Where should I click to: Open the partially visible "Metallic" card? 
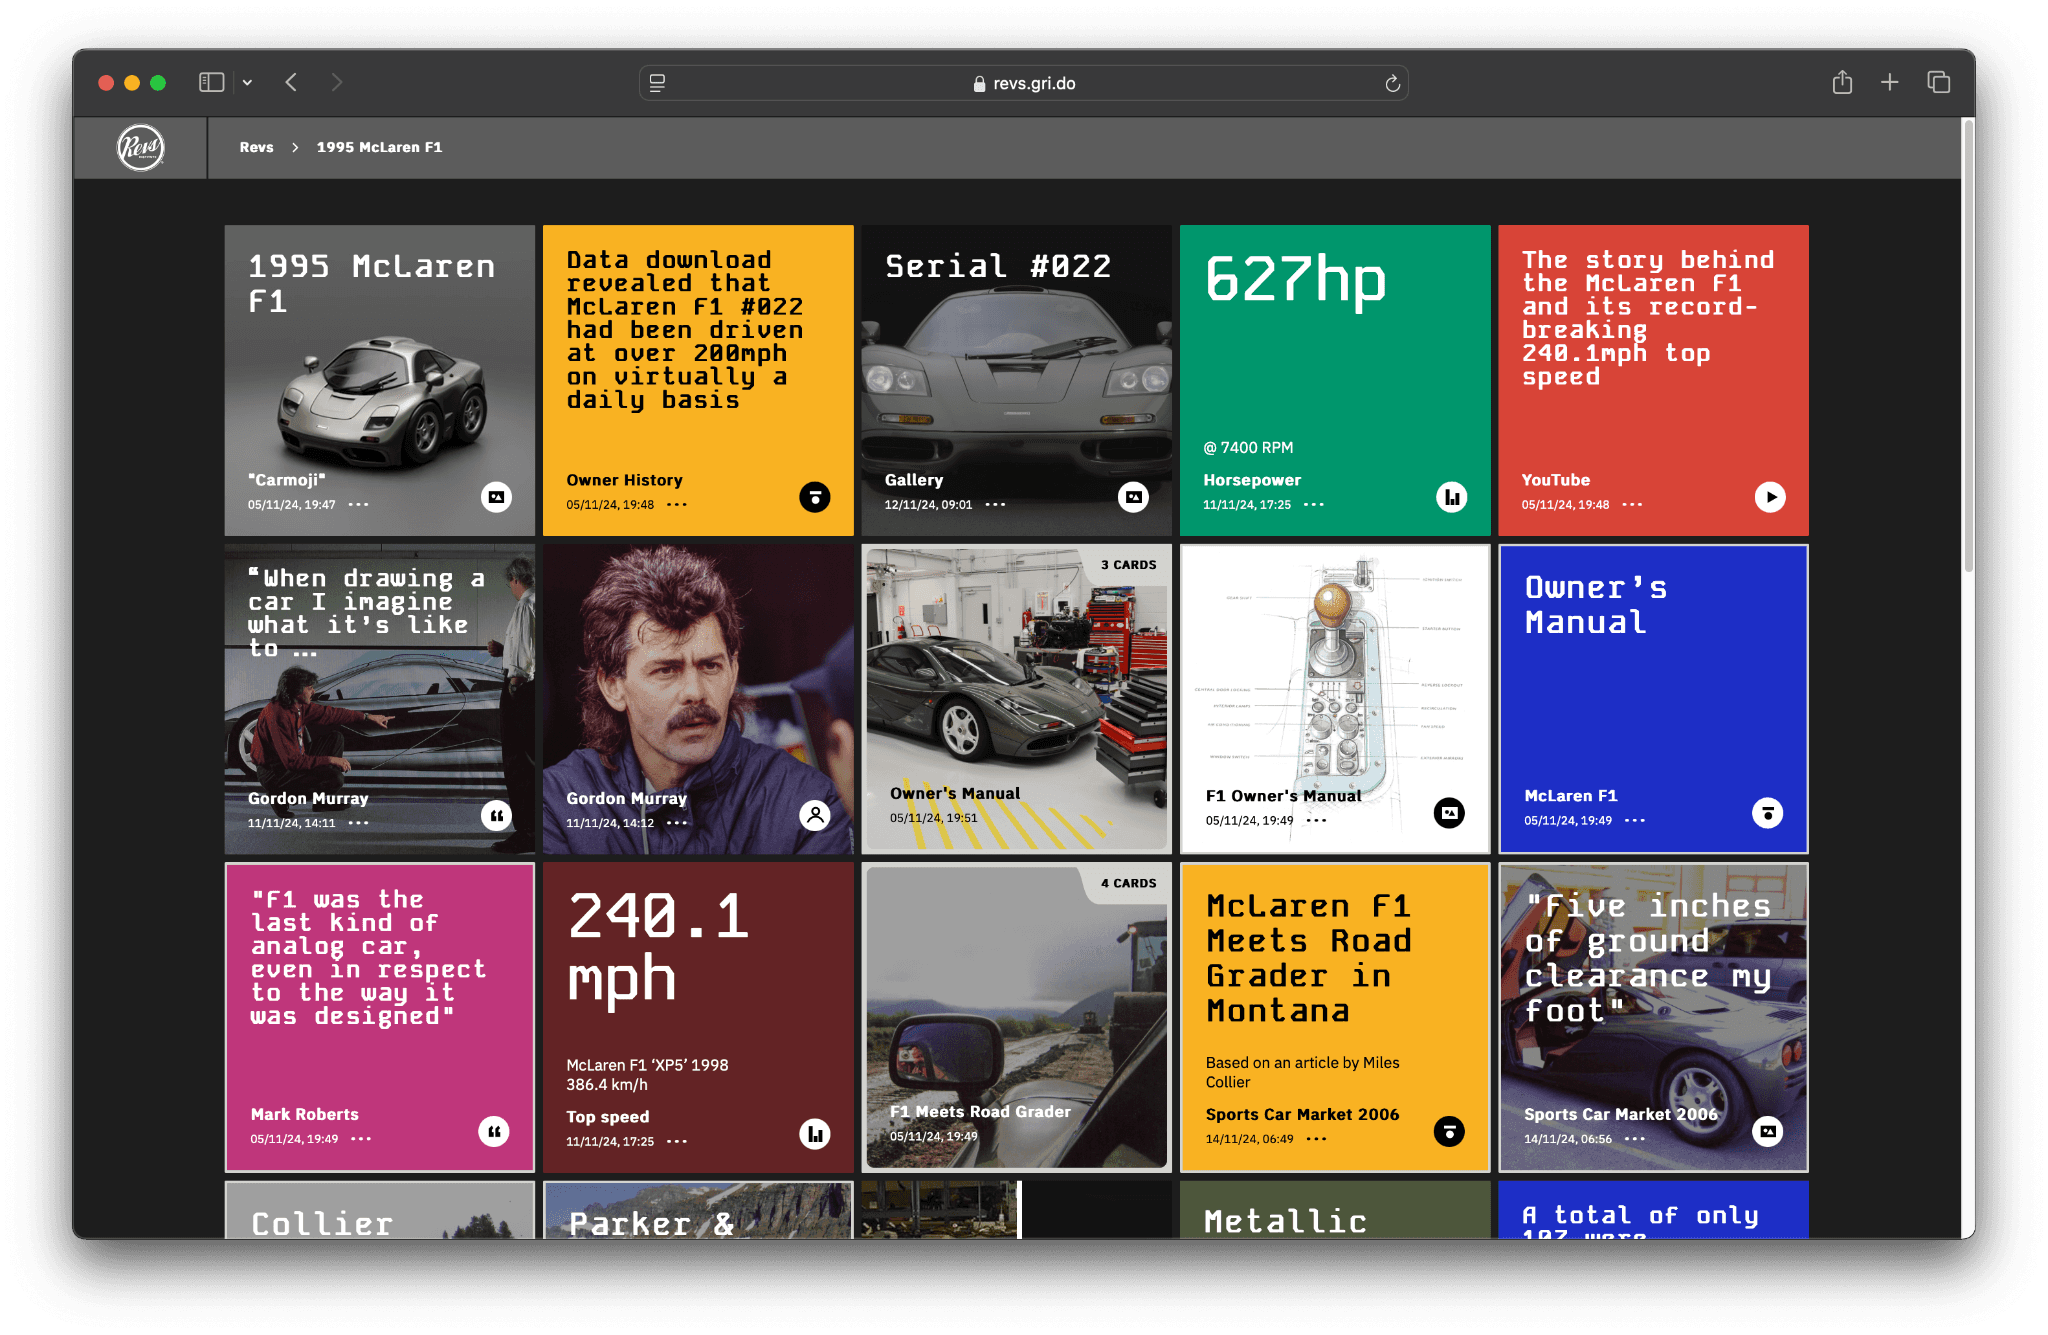[x=1335, y=1210]
